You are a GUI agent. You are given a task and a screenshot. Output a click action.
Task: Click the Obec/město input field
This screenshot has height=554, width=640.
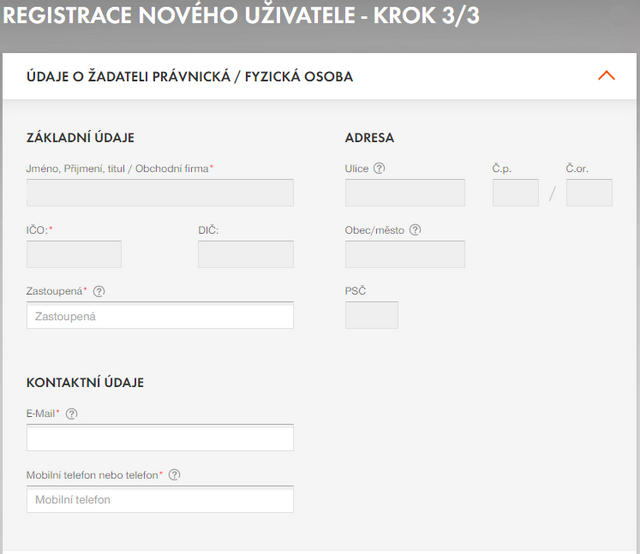(x=404, y=254)
